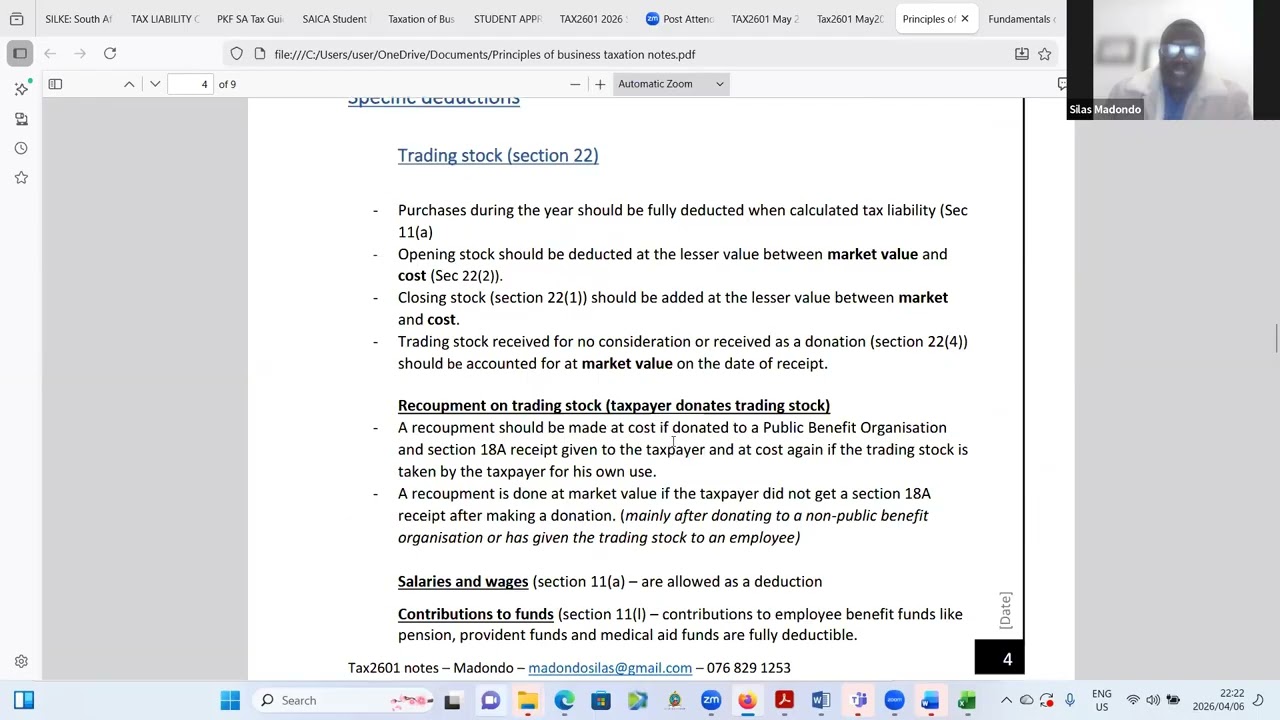
Task: Open Microsoft Store from the taskbar
Action: pos(601,700)
